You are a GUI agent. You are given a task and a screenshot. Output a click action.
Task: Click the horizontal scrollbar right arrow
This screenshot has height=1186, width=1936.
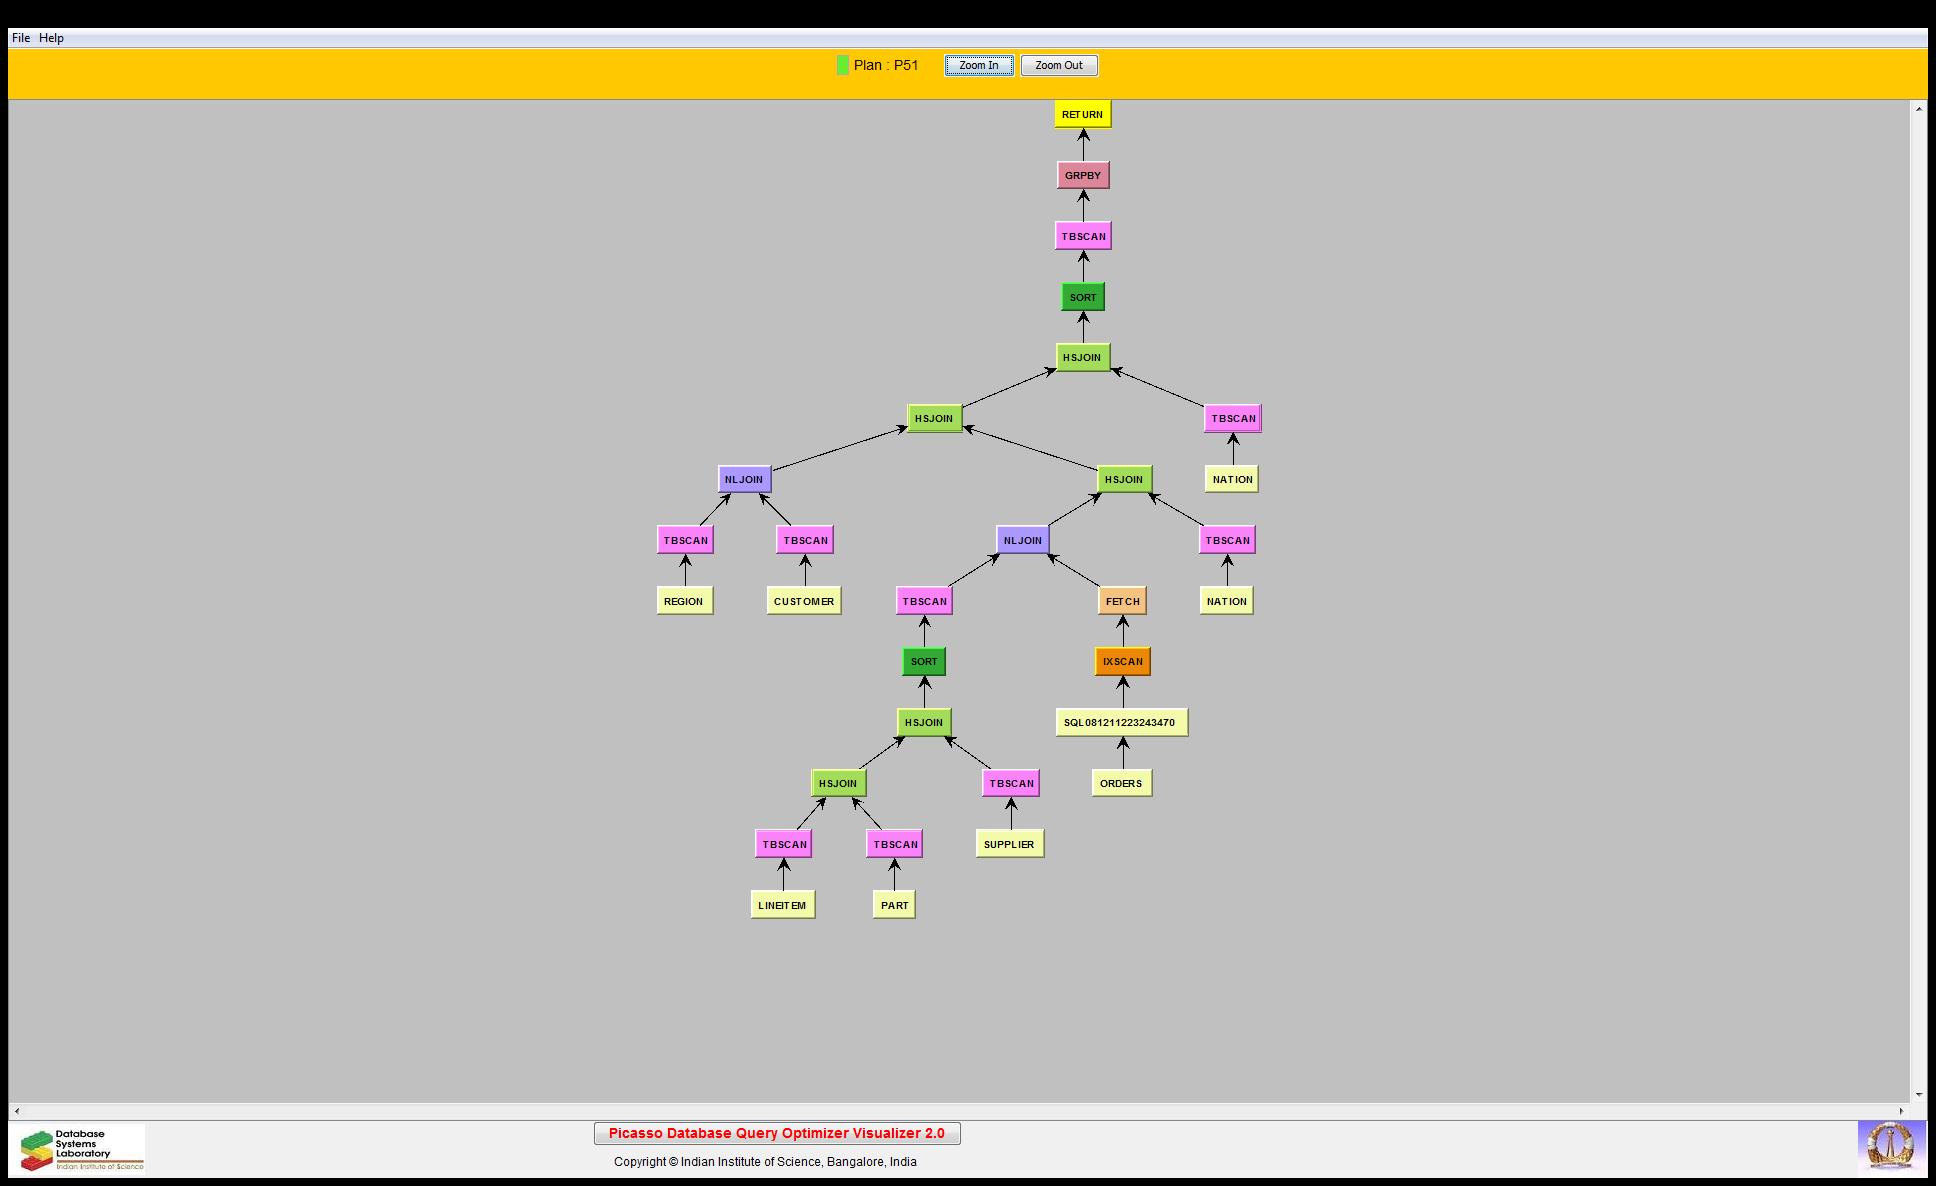tap(1902, 1111)
